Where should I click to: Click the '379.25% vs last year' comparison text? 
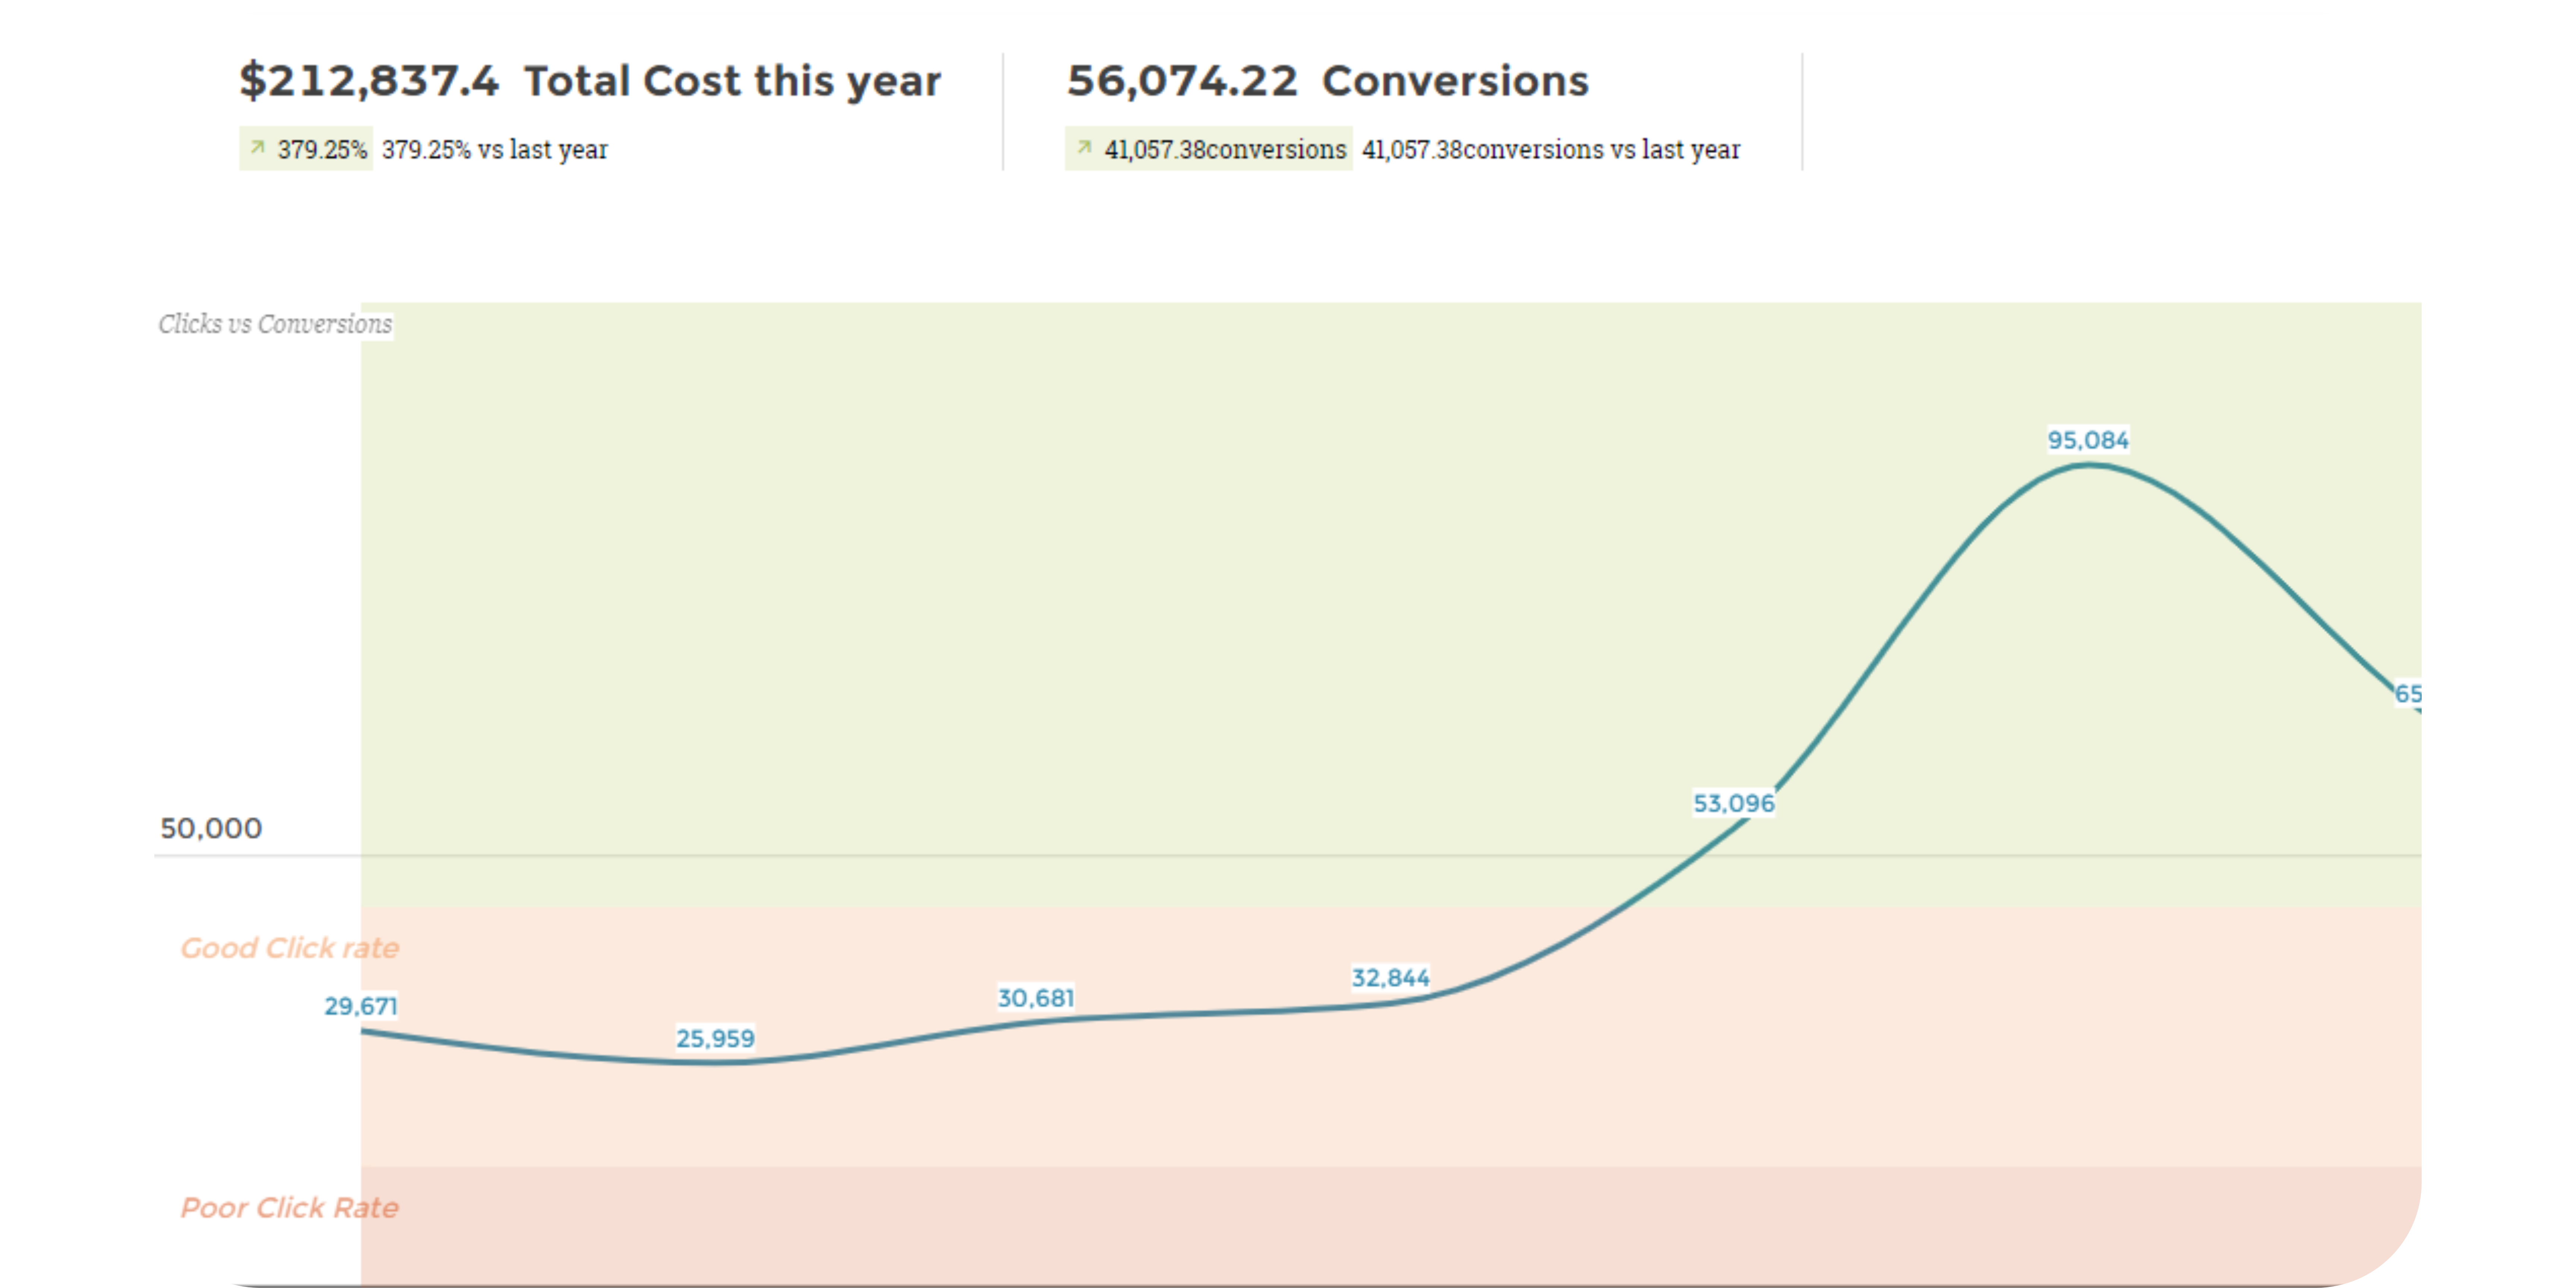click(495, 150)
